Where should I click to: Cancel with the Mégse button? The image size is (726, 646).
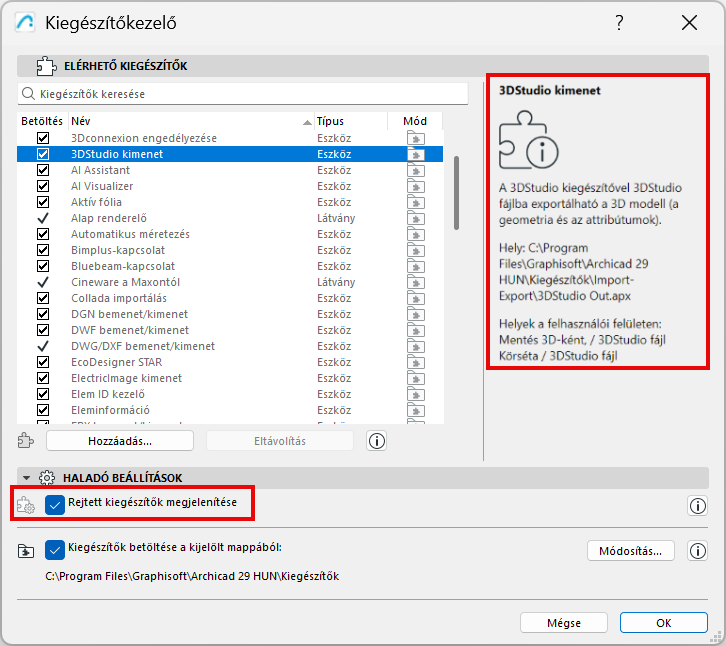click(563, 623)
